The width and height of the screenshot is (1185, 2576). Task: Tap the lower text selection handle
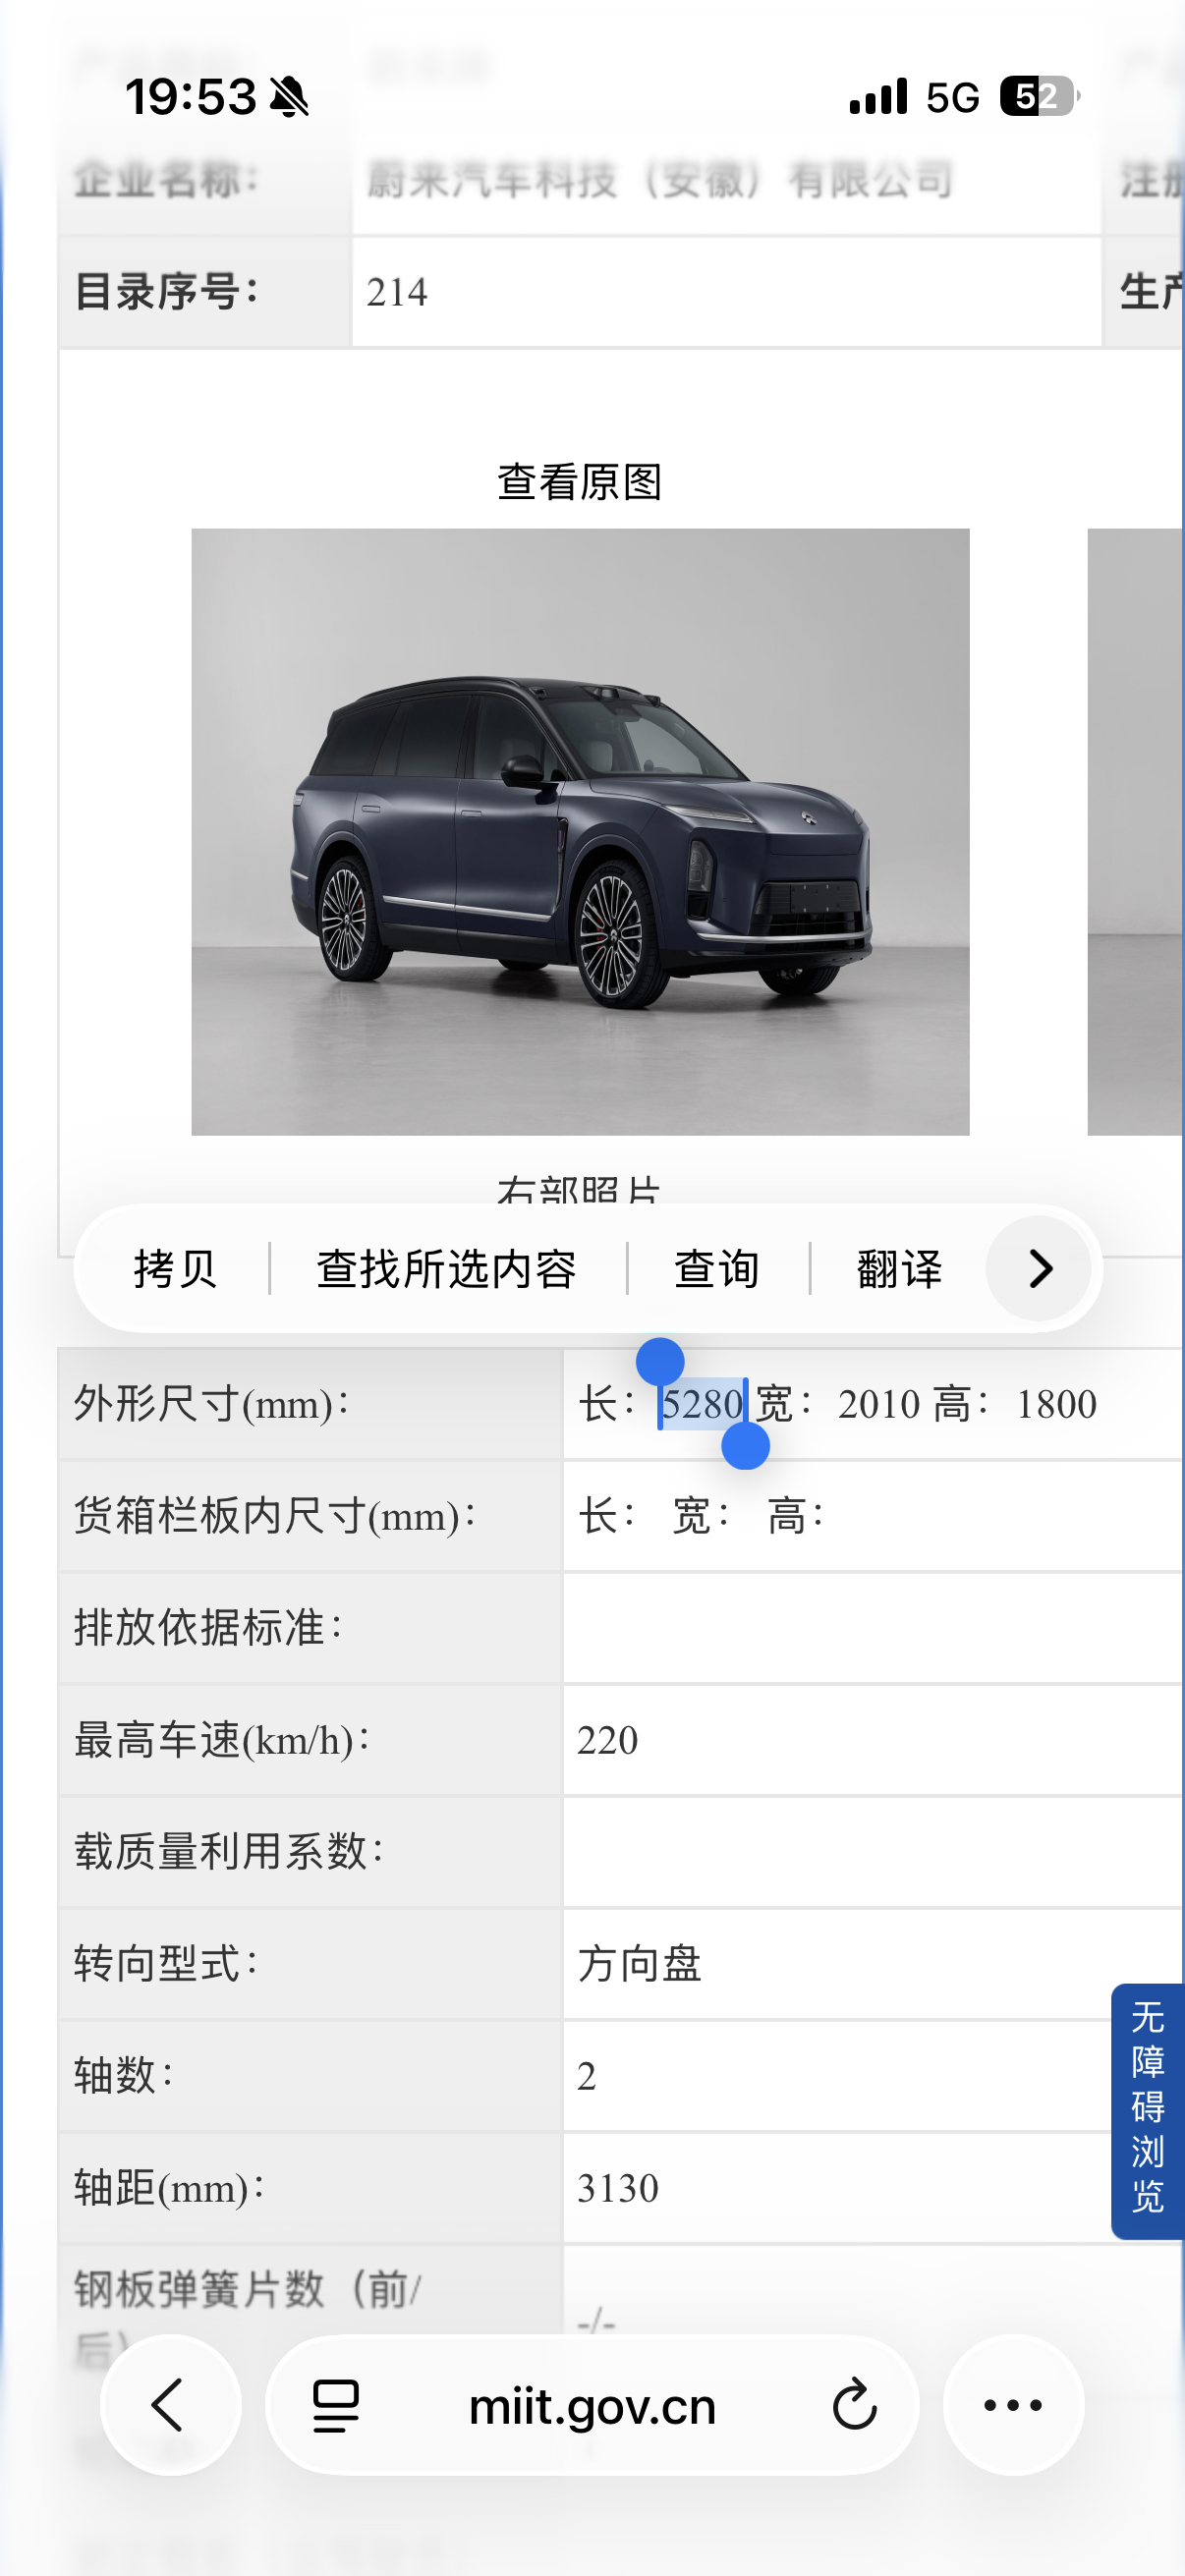[745, 1445]
